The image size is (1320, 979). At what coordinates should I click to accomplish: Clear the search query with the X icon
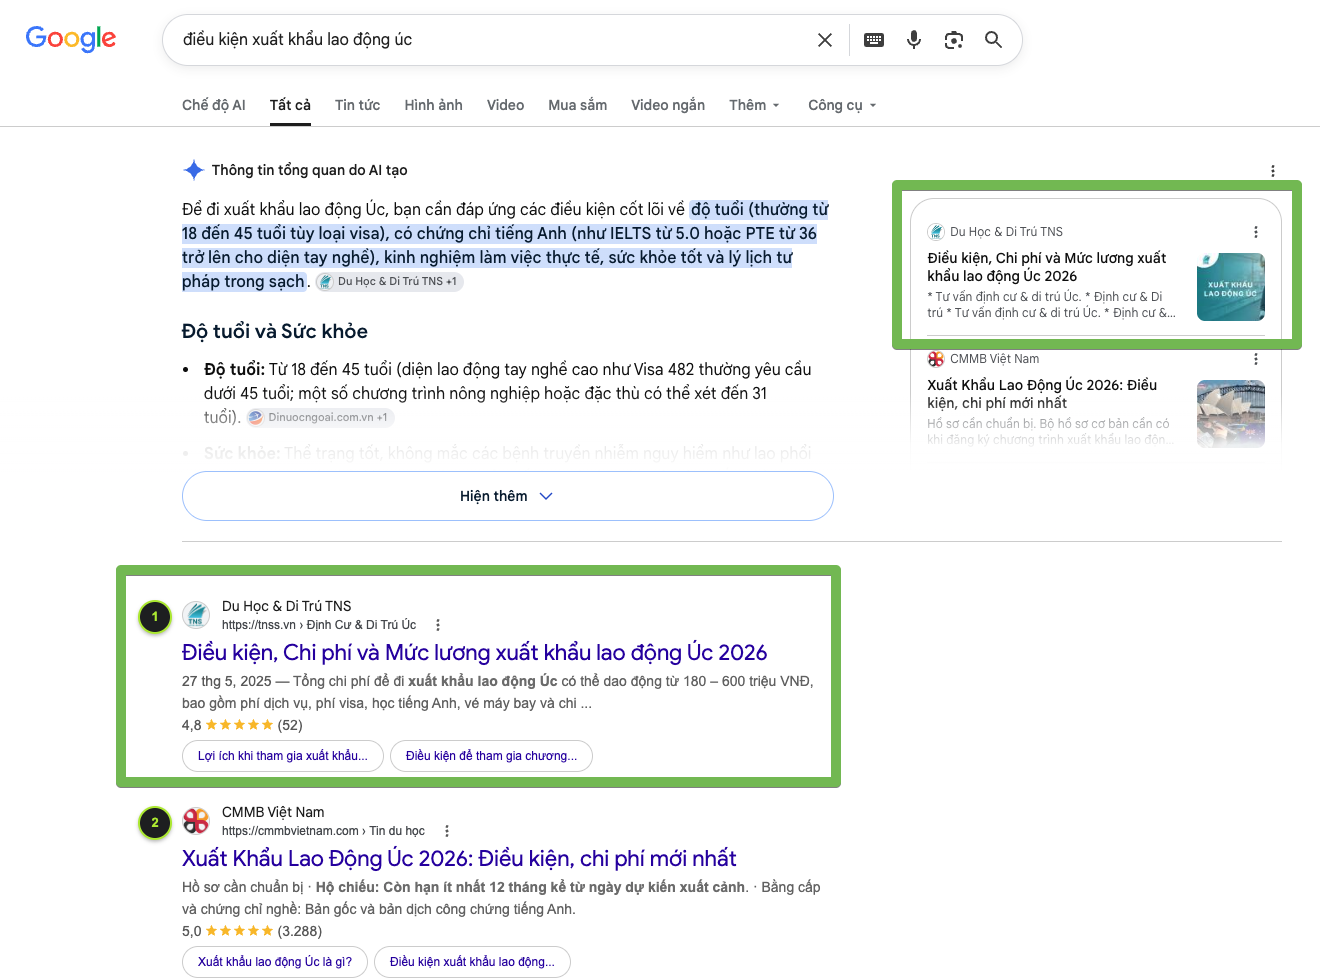tap(825, 40)
